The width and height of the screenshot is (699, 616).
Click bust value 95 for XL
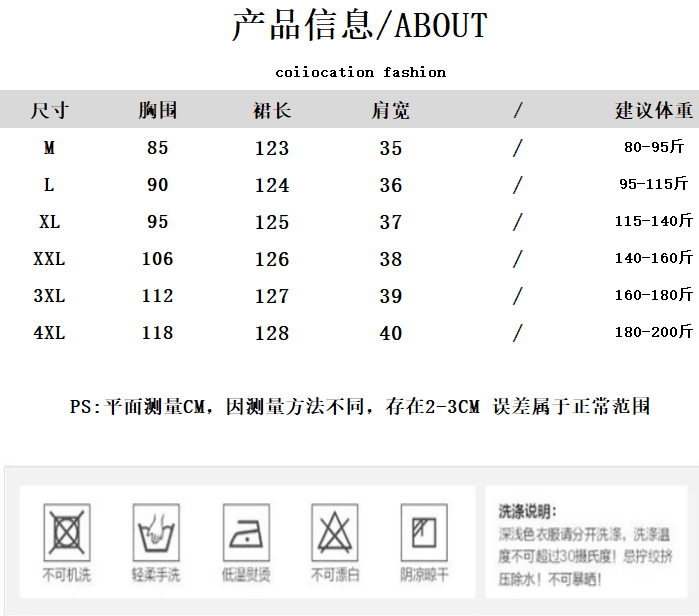tap(158, 222)
